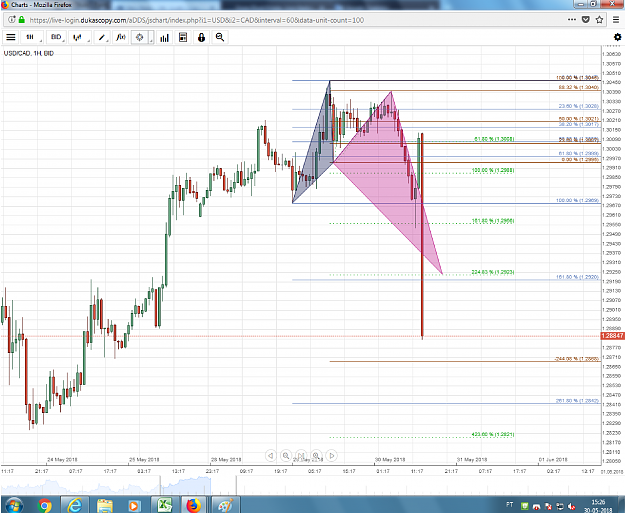Open the BID offer side dropdown
The image size is (625, 513).
pos(56,37)
